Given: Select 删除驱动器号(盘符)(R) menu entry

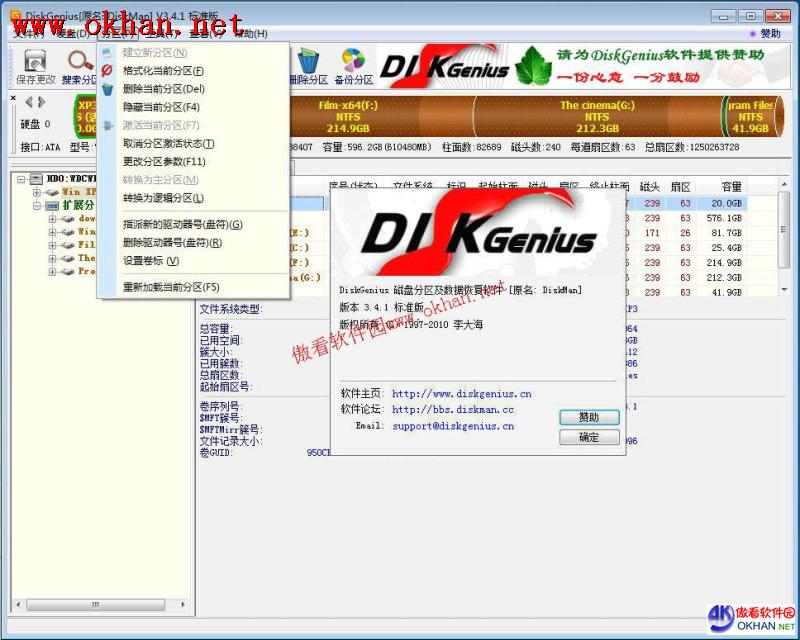Looking at the screenshot, I should pyautogui.click(x=193, y=243).
